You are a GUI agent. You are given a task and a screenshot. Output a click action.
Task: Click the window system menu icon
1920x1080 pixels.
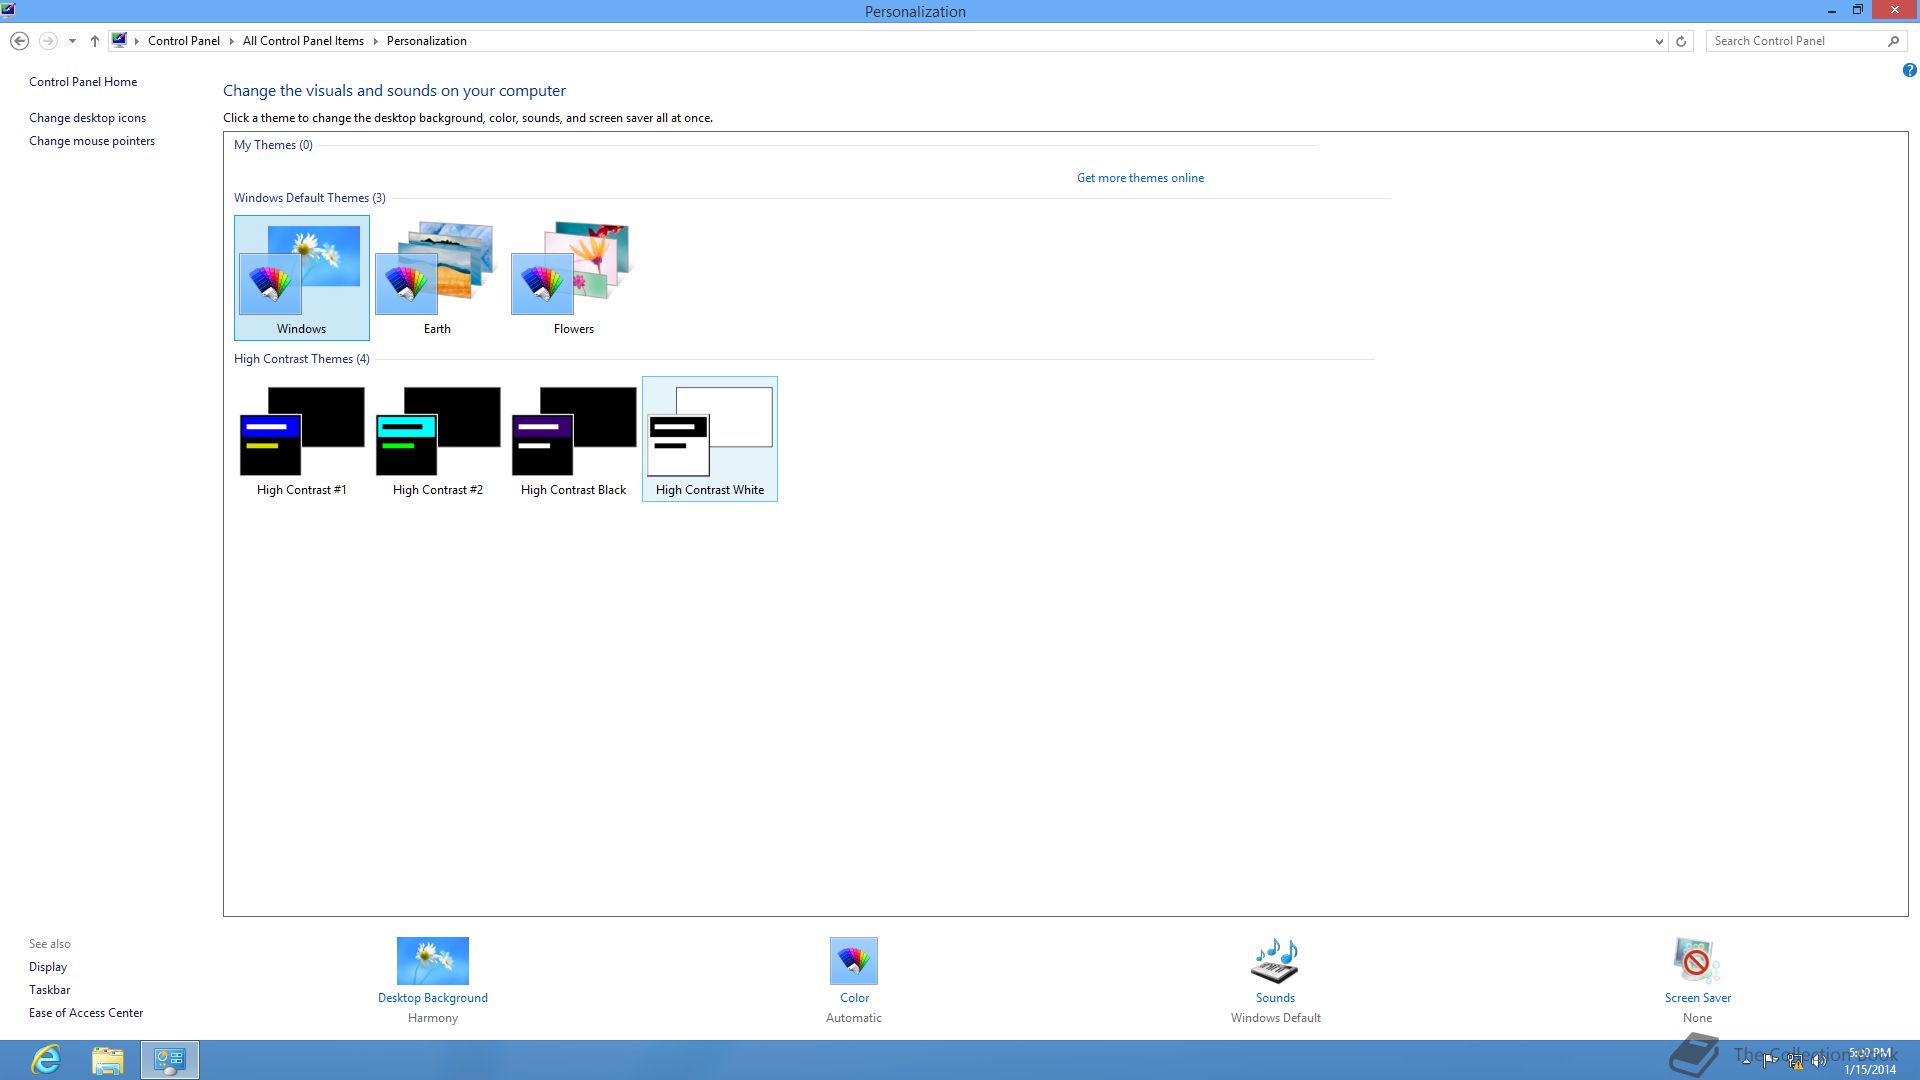pos(8,10)
